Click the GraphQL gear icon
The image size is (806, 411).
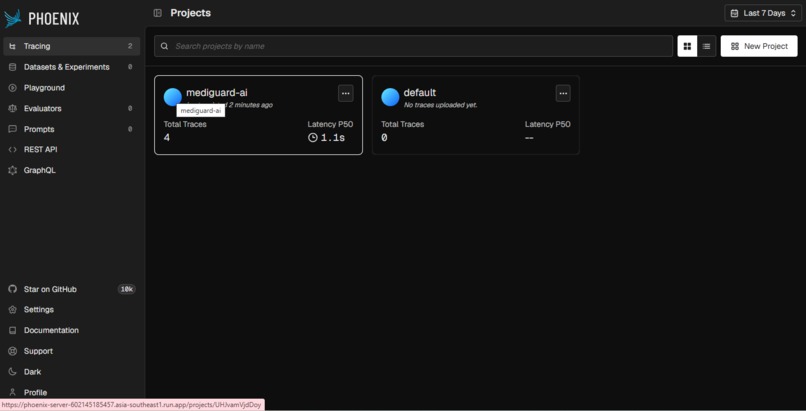[x=13, y=170]
